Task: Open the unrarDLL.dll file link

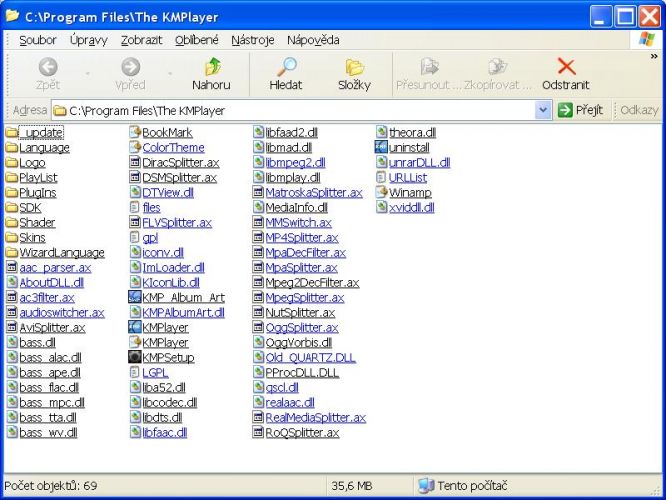Action: click(x=420, y=162)
